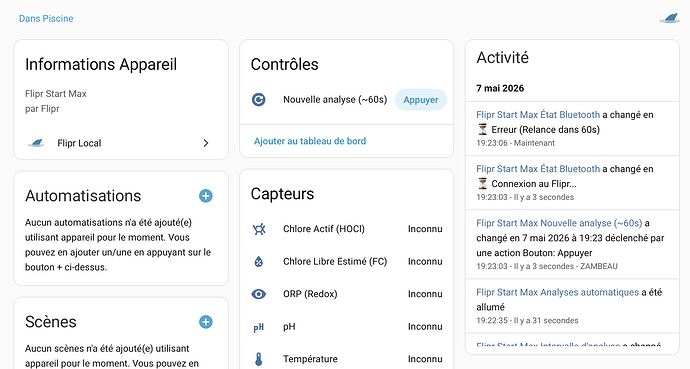The height and width of the screenshot is (369, 690).
Task: Click the Flipr Local text entry
Action: pyautogui.click(x=79, y=143)
